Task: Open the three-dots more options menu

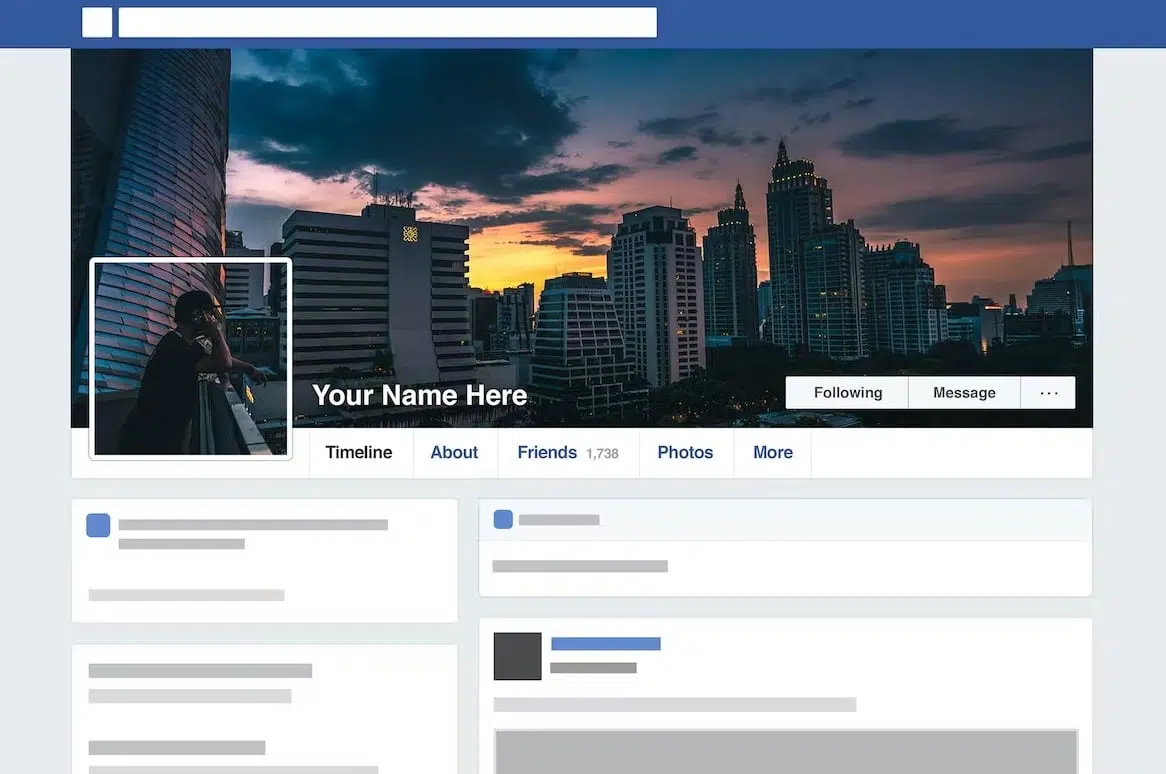Action: click(1048, 393)
